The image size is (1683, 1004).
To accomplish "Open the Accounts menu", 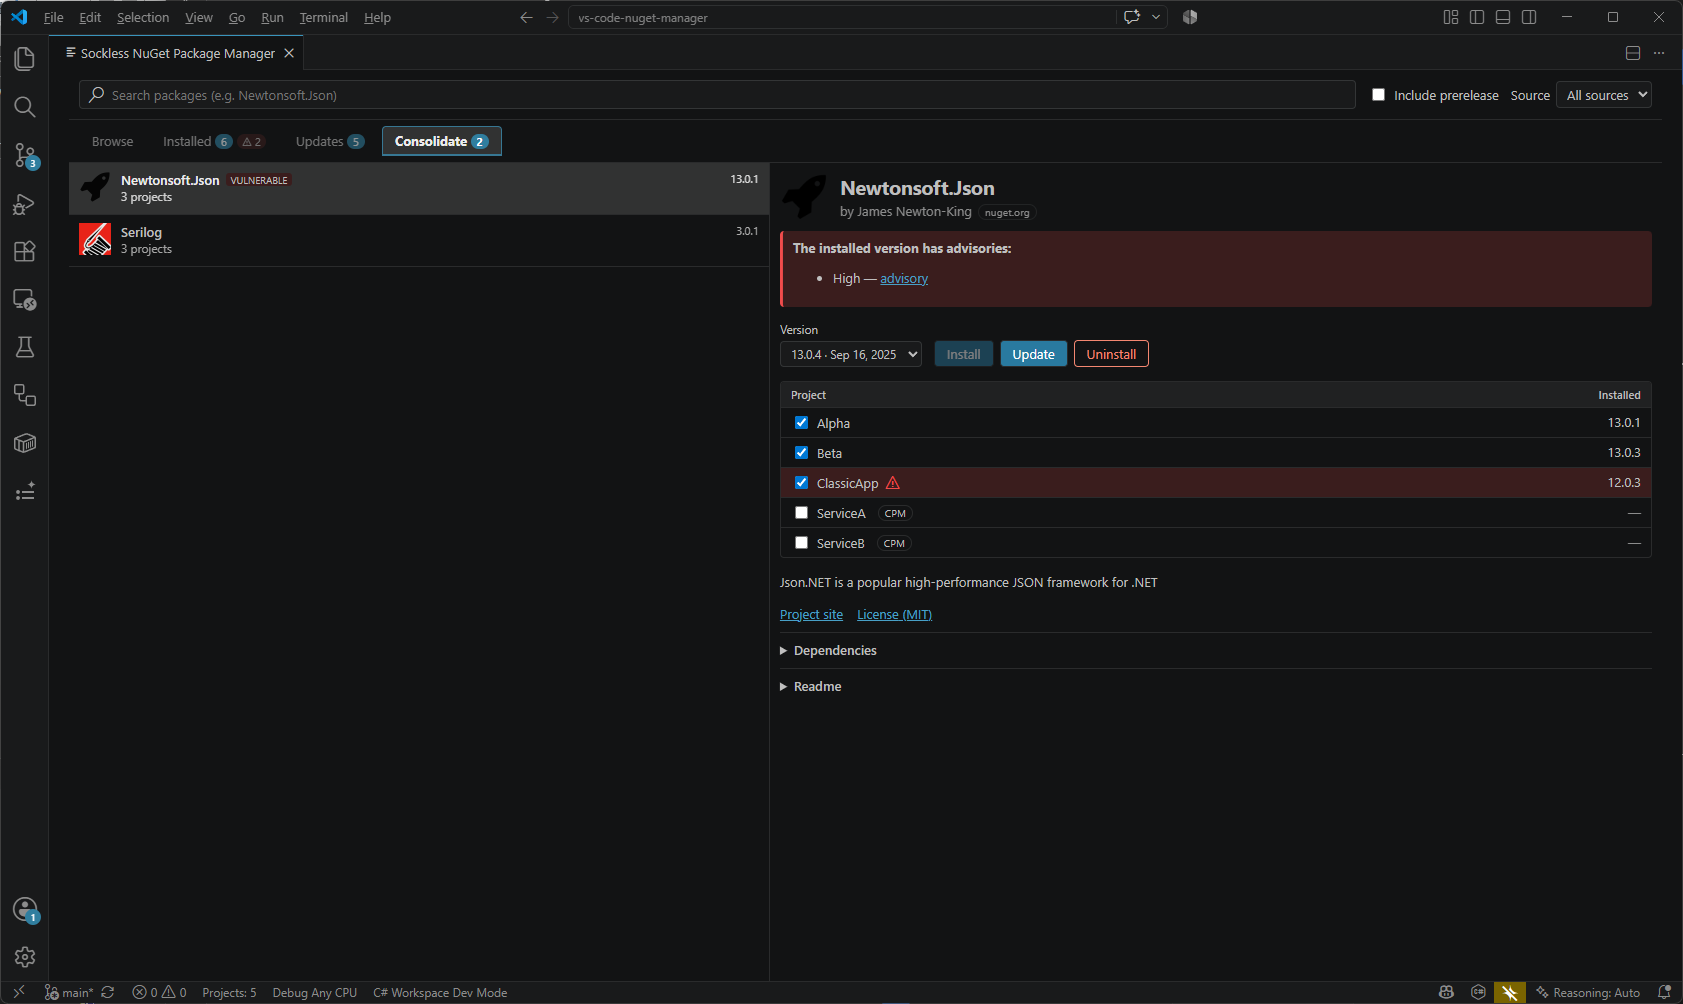I will [25, 910].
